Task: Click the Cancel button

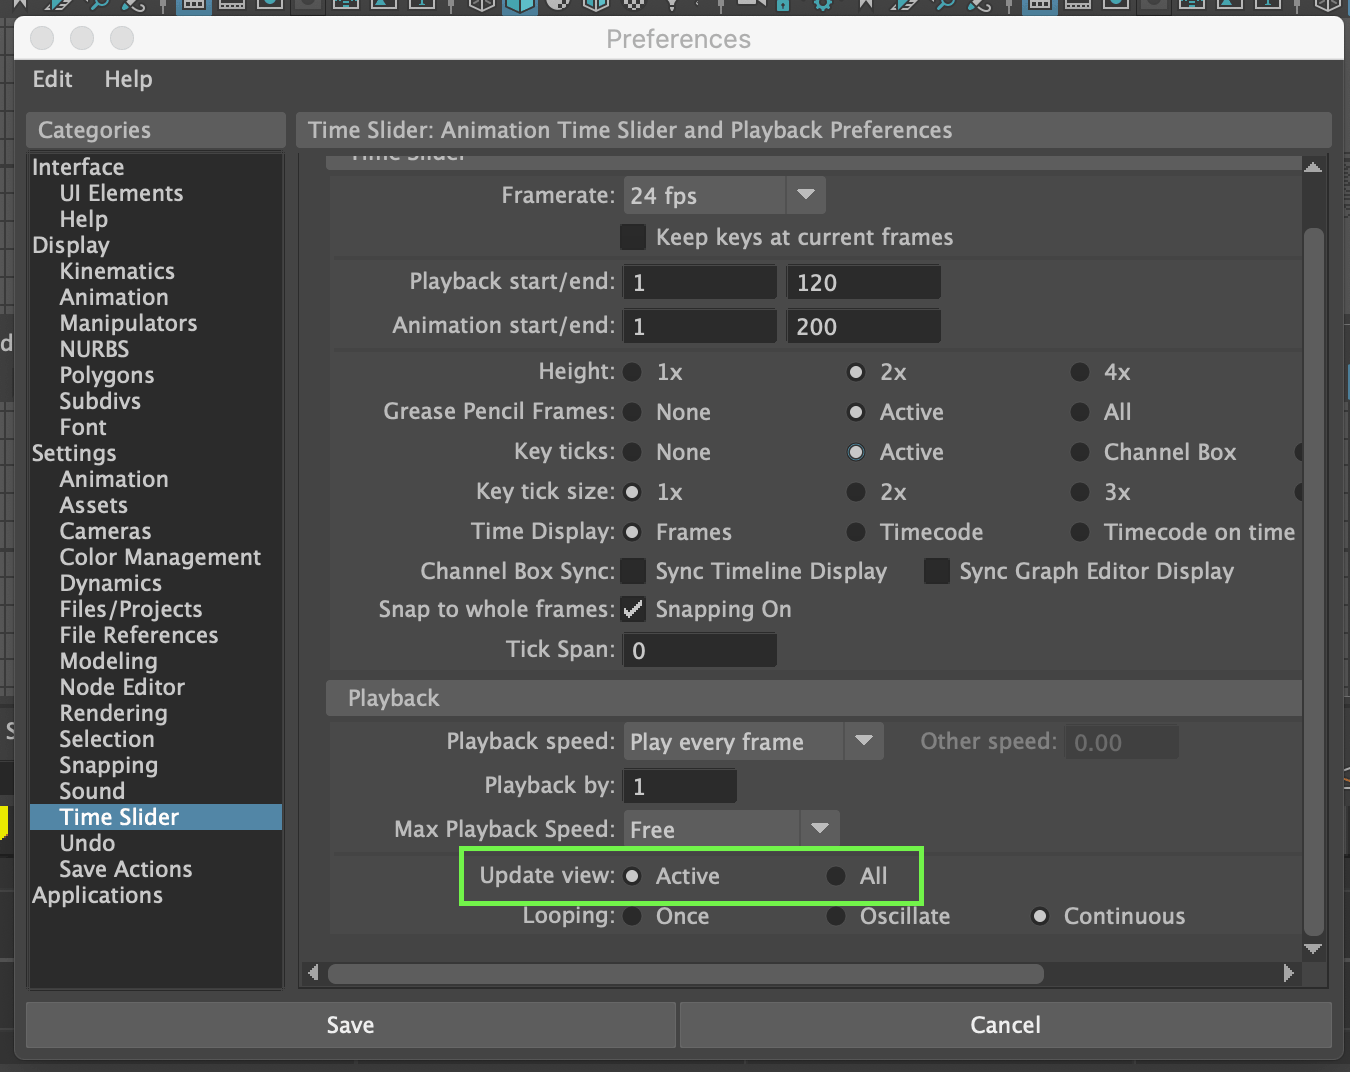Action: (x=1004, y=1024)
